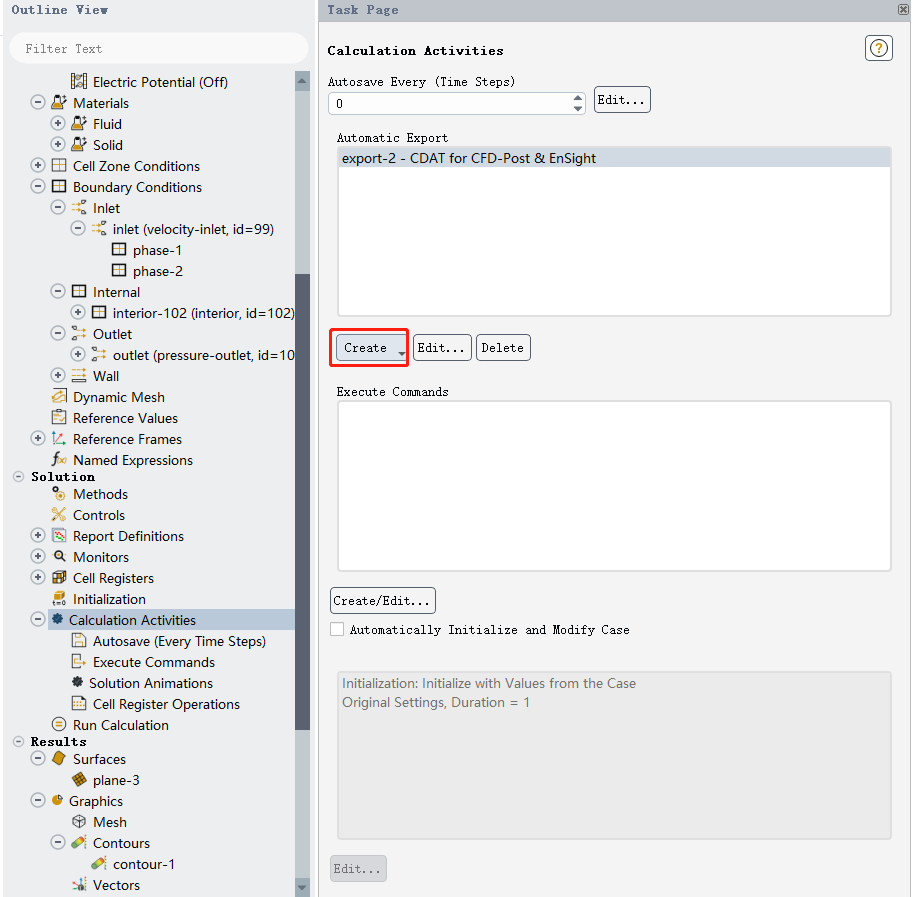Click the Monitors magnifier icon
Viewport: 913px width, 897px height.
click(x=59, y=556)
